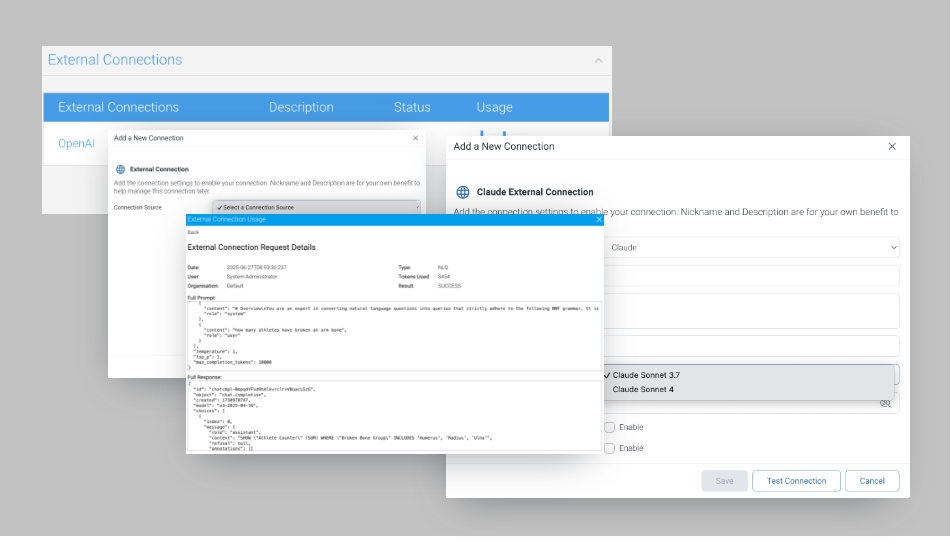Close the External Connection Usage window
The image size is (951, 557).
click(x=599, y=219)
